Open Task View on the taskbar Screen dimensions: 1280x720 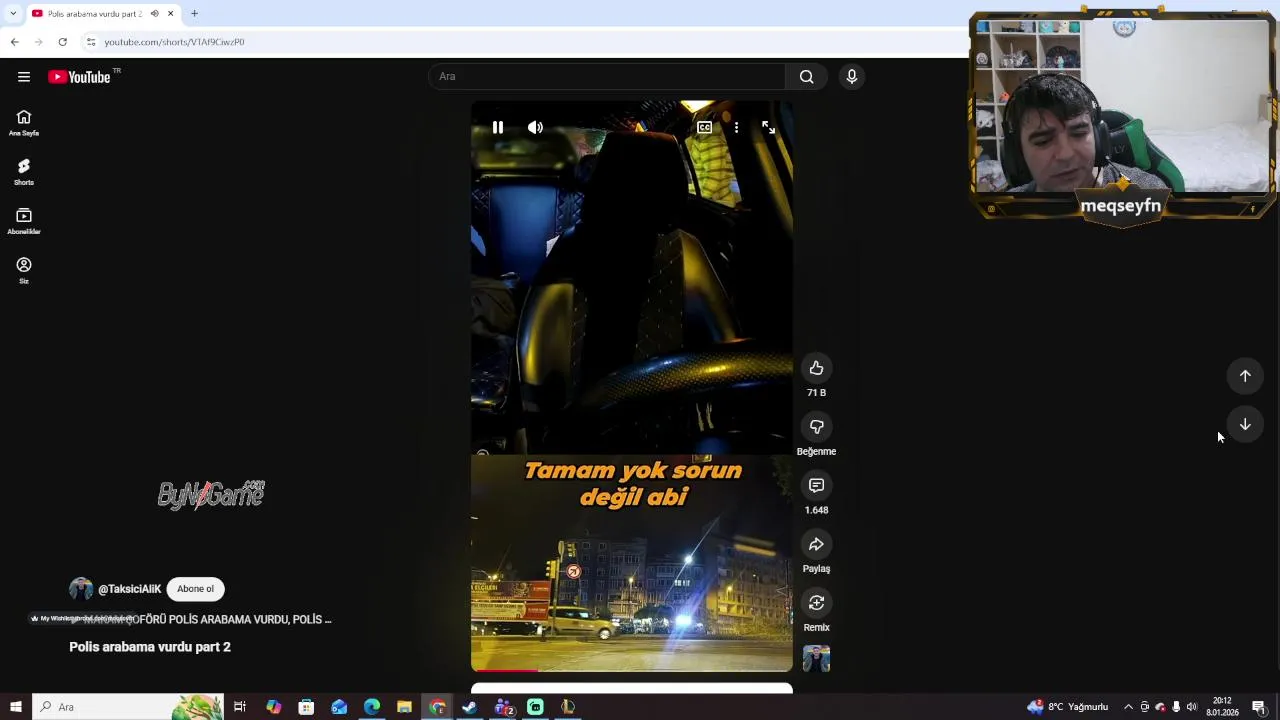coord(240,707)
